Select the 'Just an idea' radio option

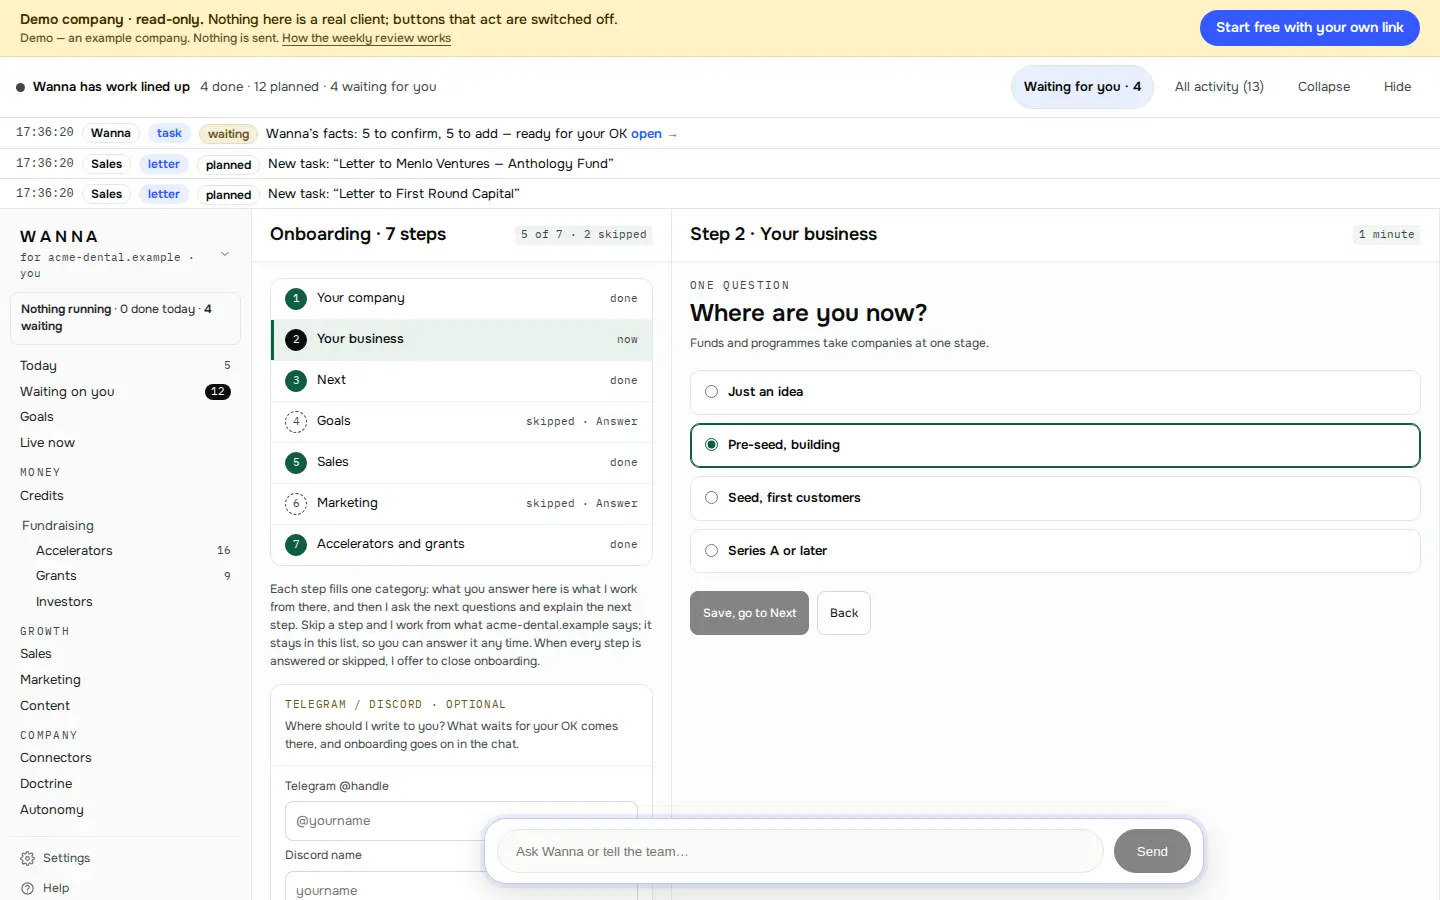click(x=1055, y=392)
